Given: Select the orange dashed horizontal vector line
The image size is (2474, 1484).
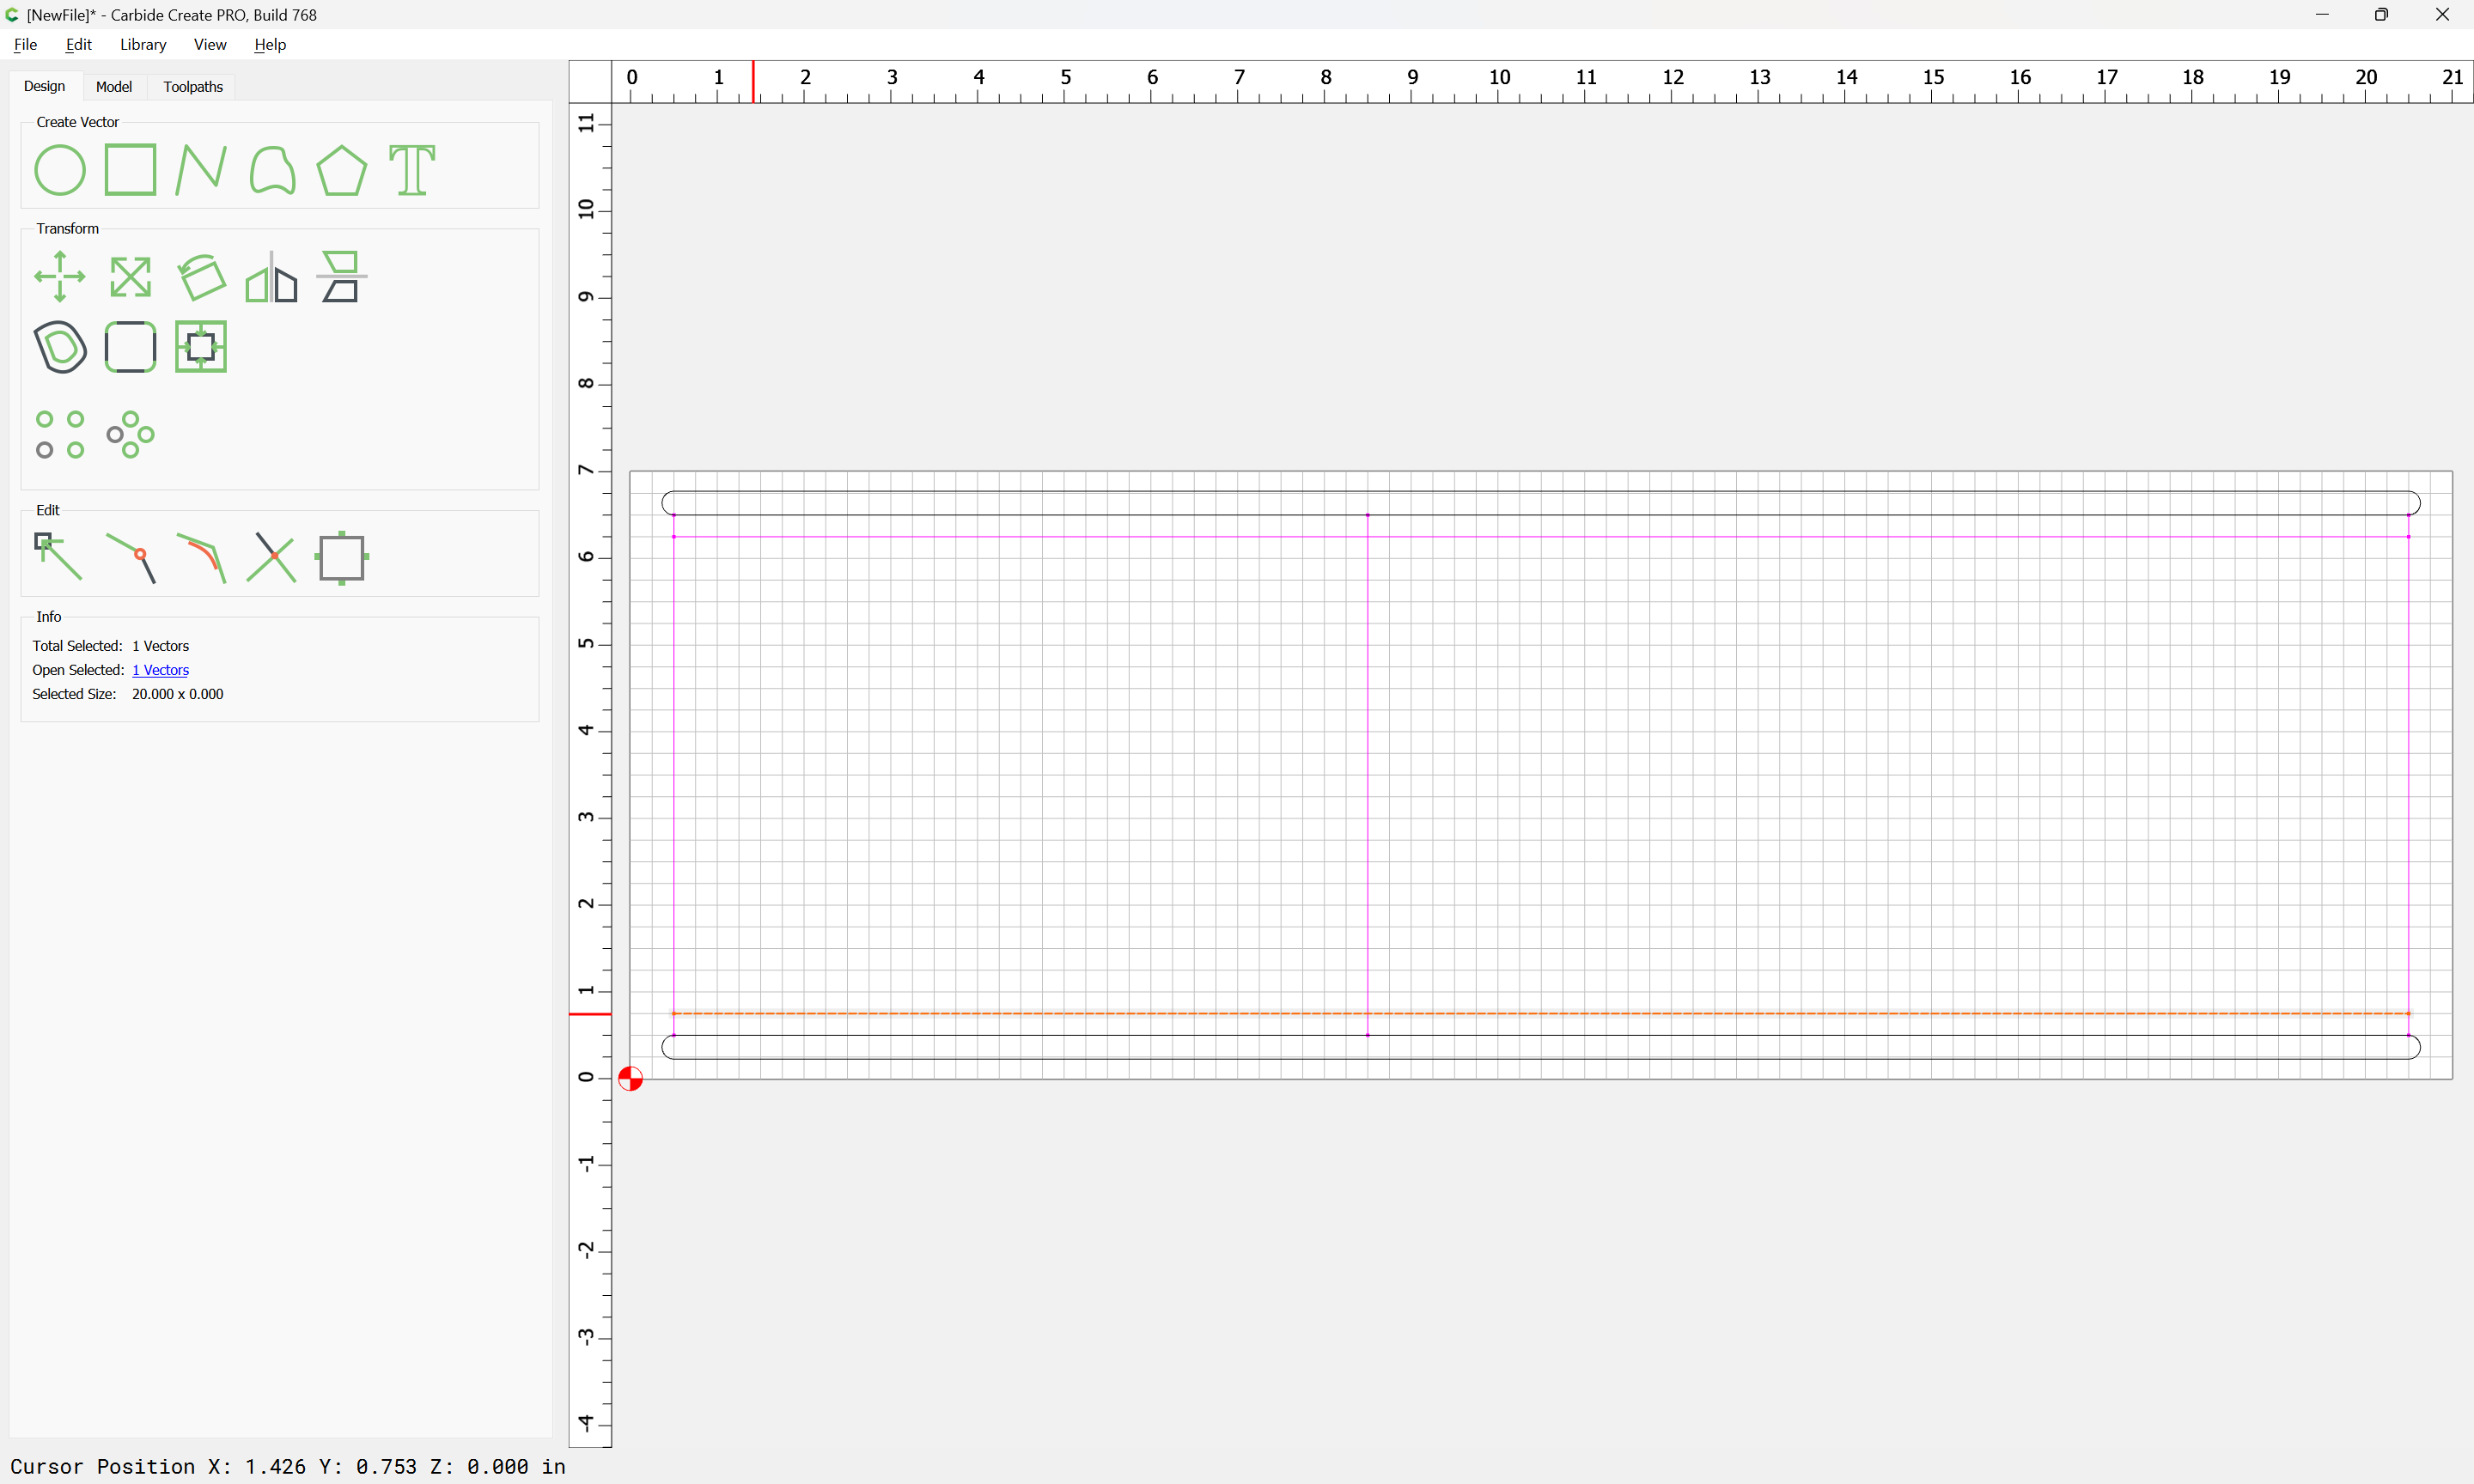Looking at the screenshot, I should pos(1540,1013).
